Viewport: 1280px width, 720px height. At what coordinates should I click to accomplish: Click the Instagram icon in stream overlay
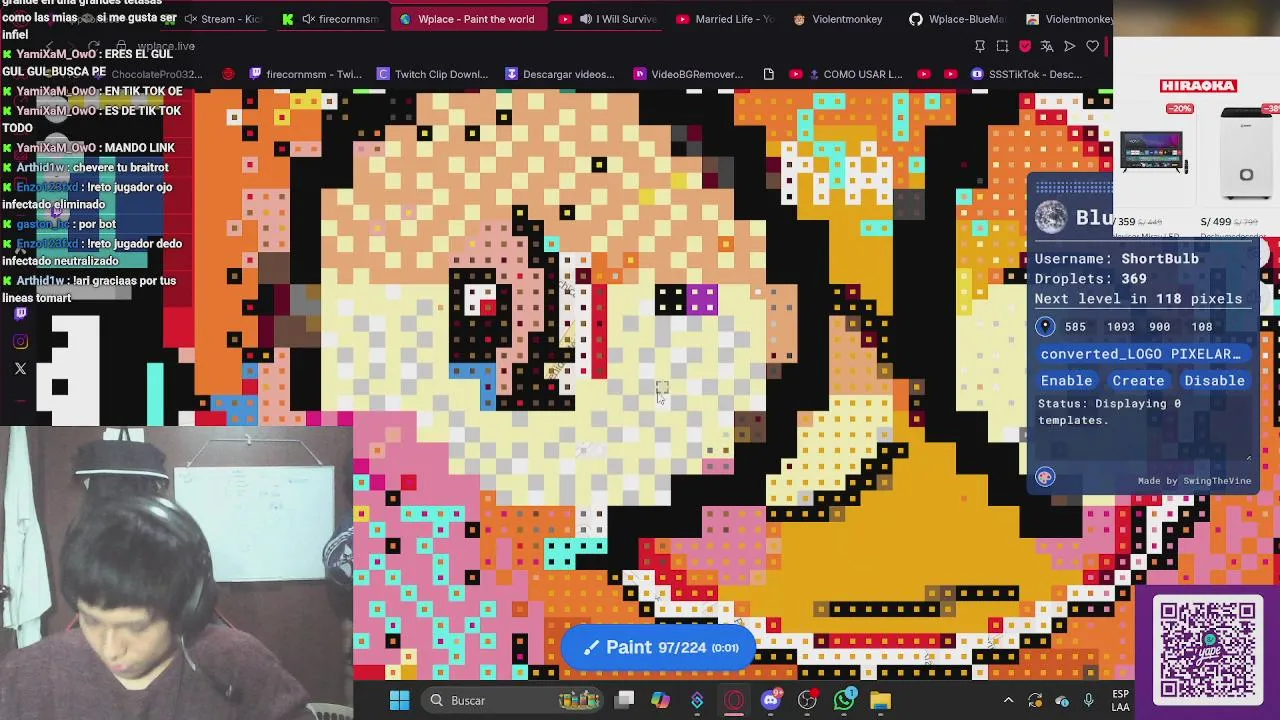(20, 341)
